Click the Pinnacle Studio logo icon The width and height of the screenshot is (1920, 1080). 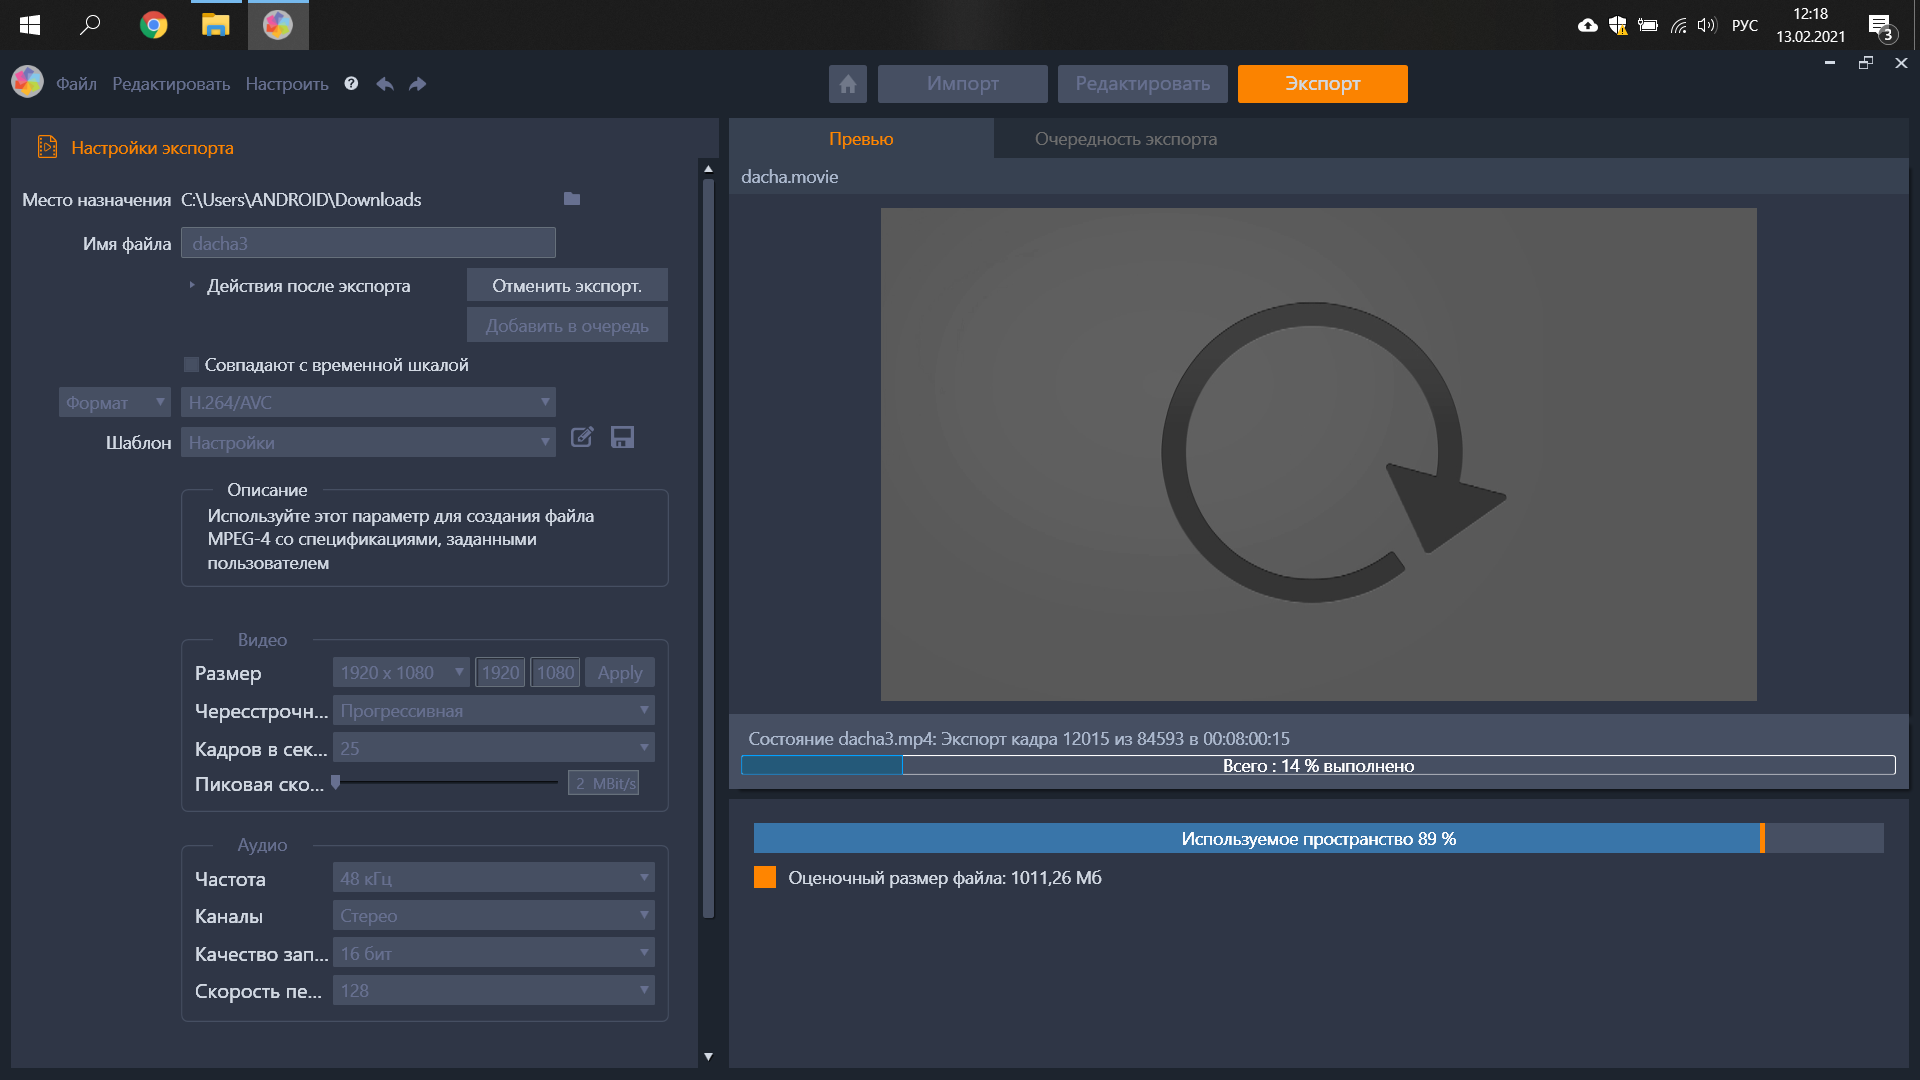pos(28,82)
